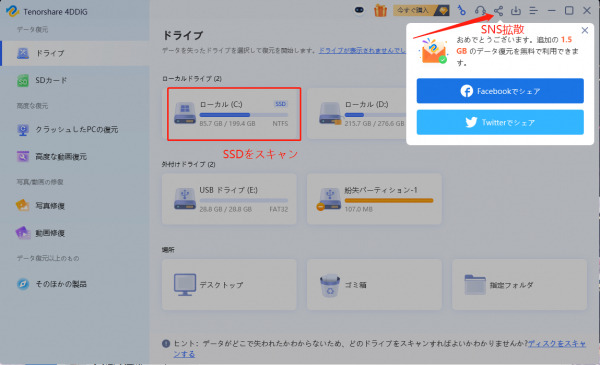Screen dimensions: 600x365
Task: Open the headset support icon
Action: tap(480, 10)
